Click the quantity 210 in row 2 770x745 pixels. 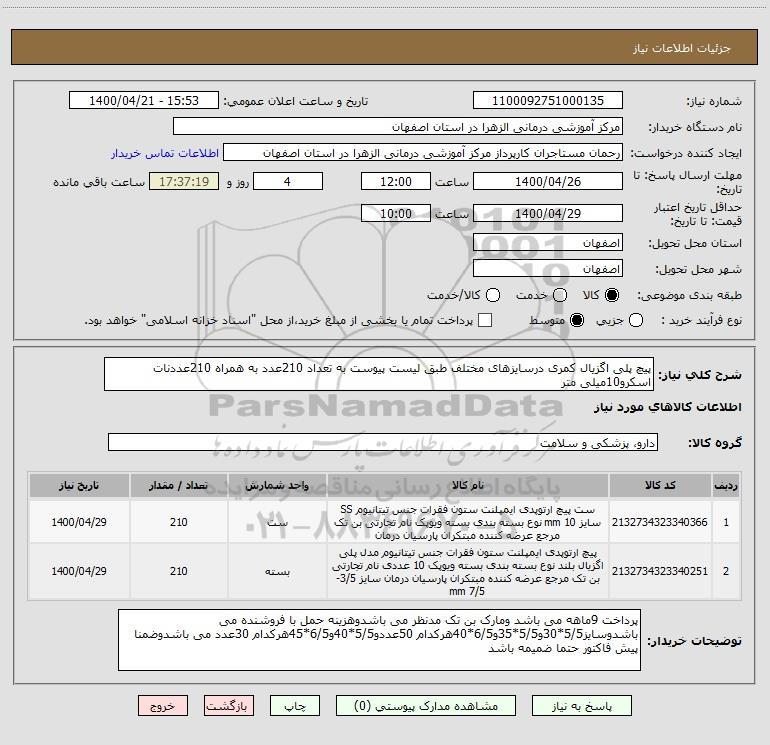179,572
